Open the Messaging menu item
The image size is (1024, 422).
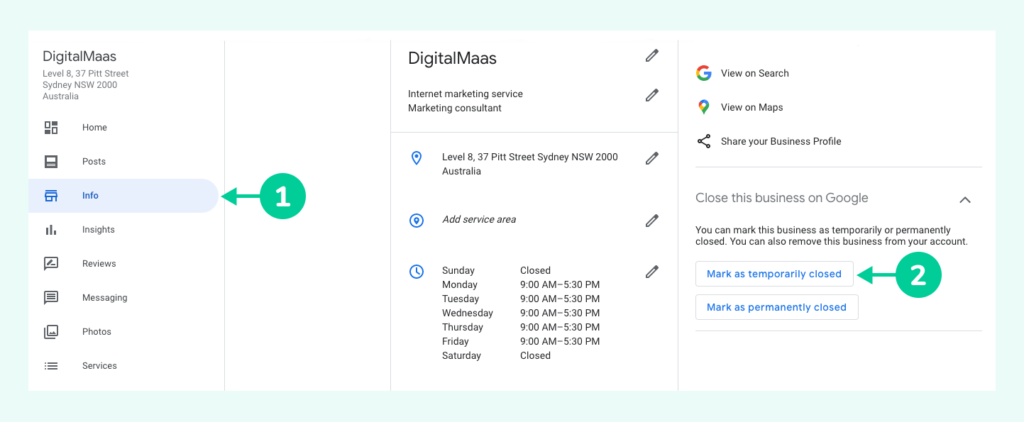tap(123, 297)
